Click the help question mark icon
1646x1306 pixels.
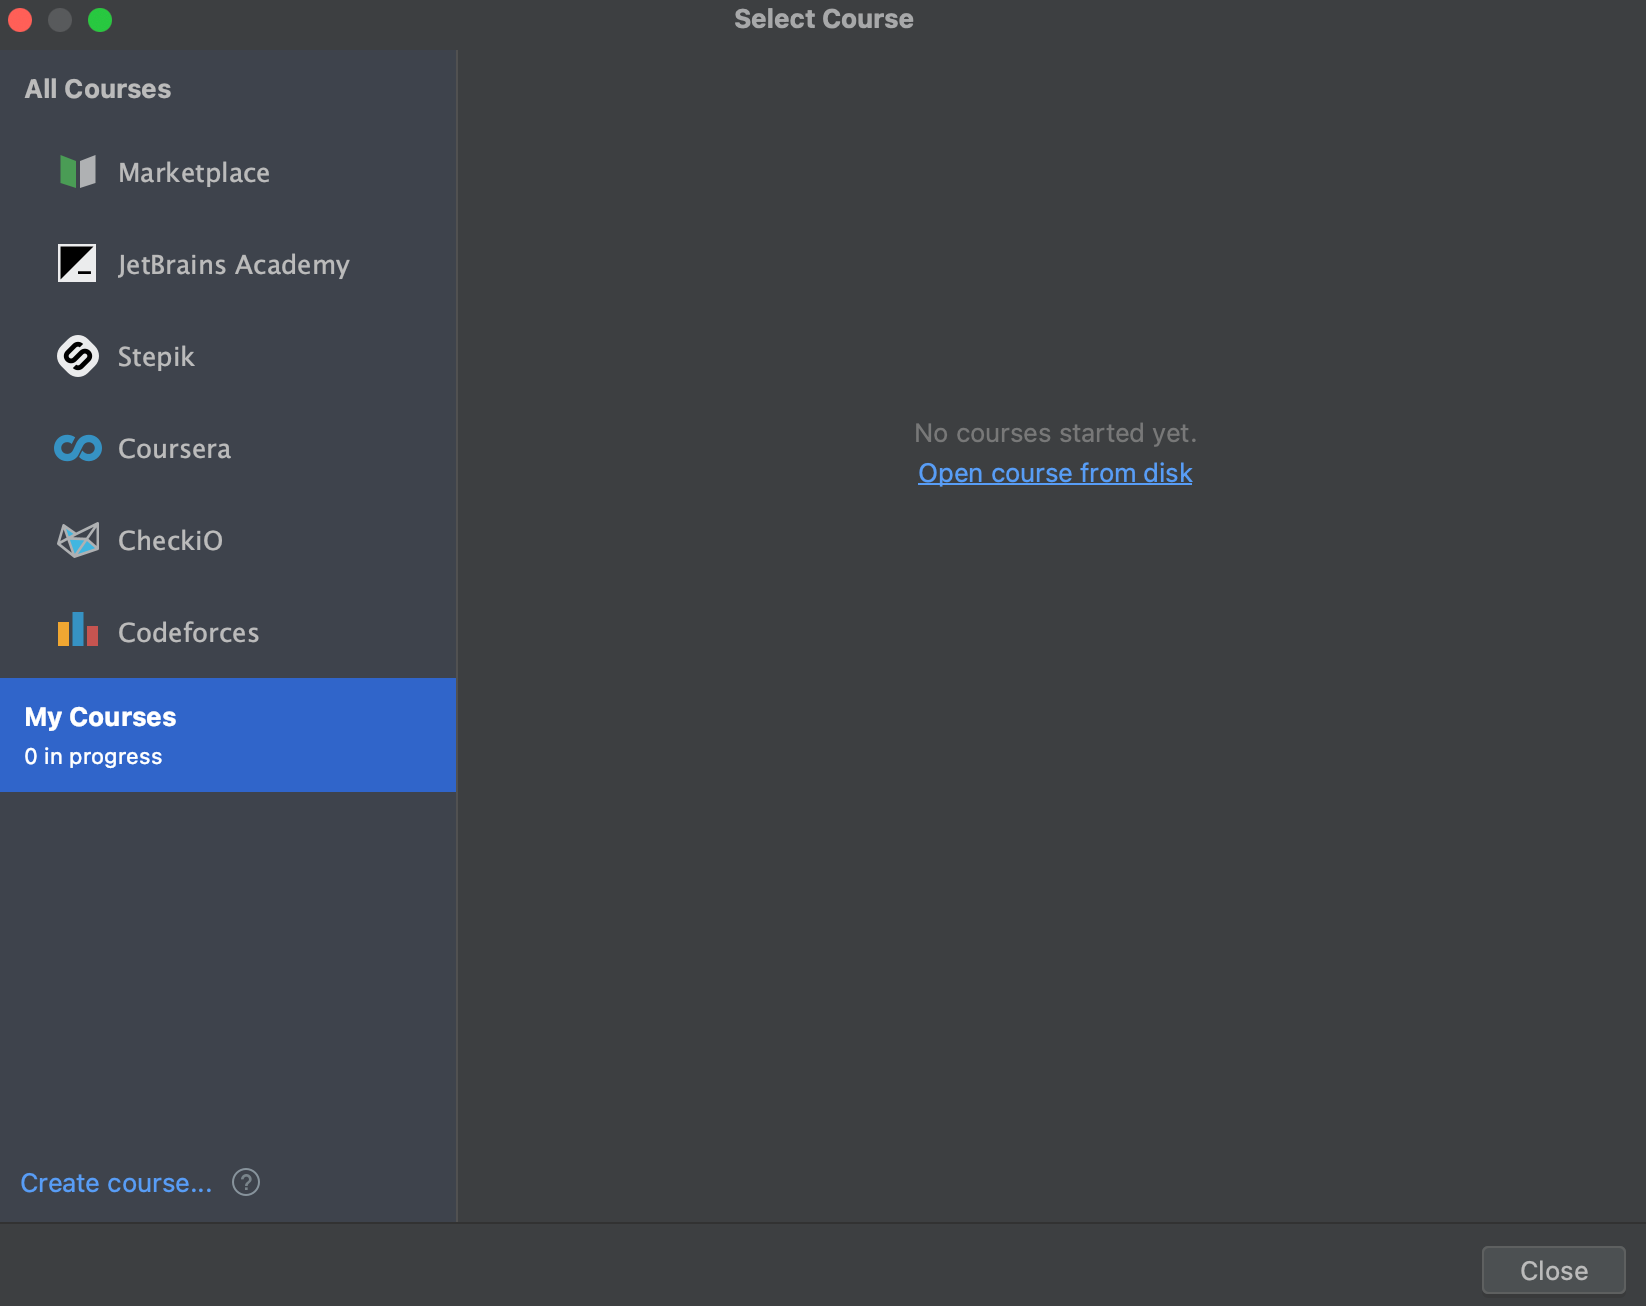coord(246,1182)
